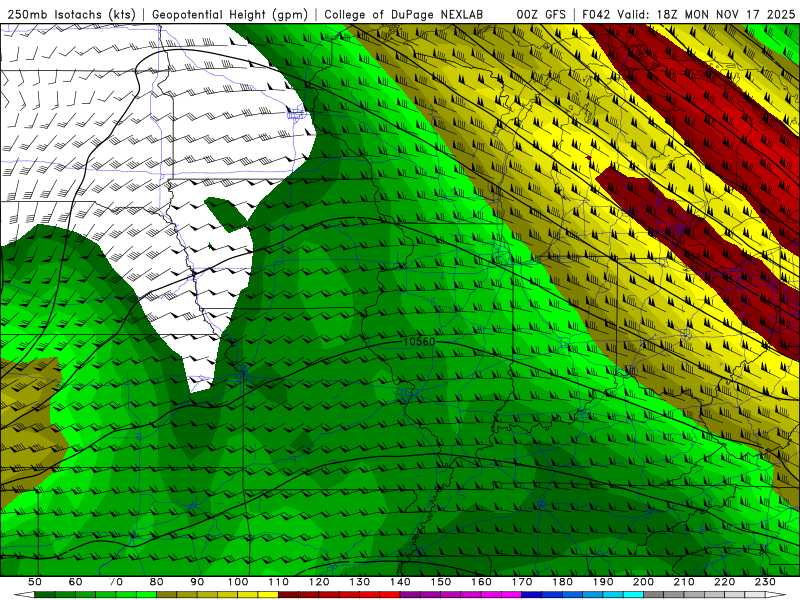Click the 130 label on the color scale
The image size is (800, 600).
tap(360, 582)
